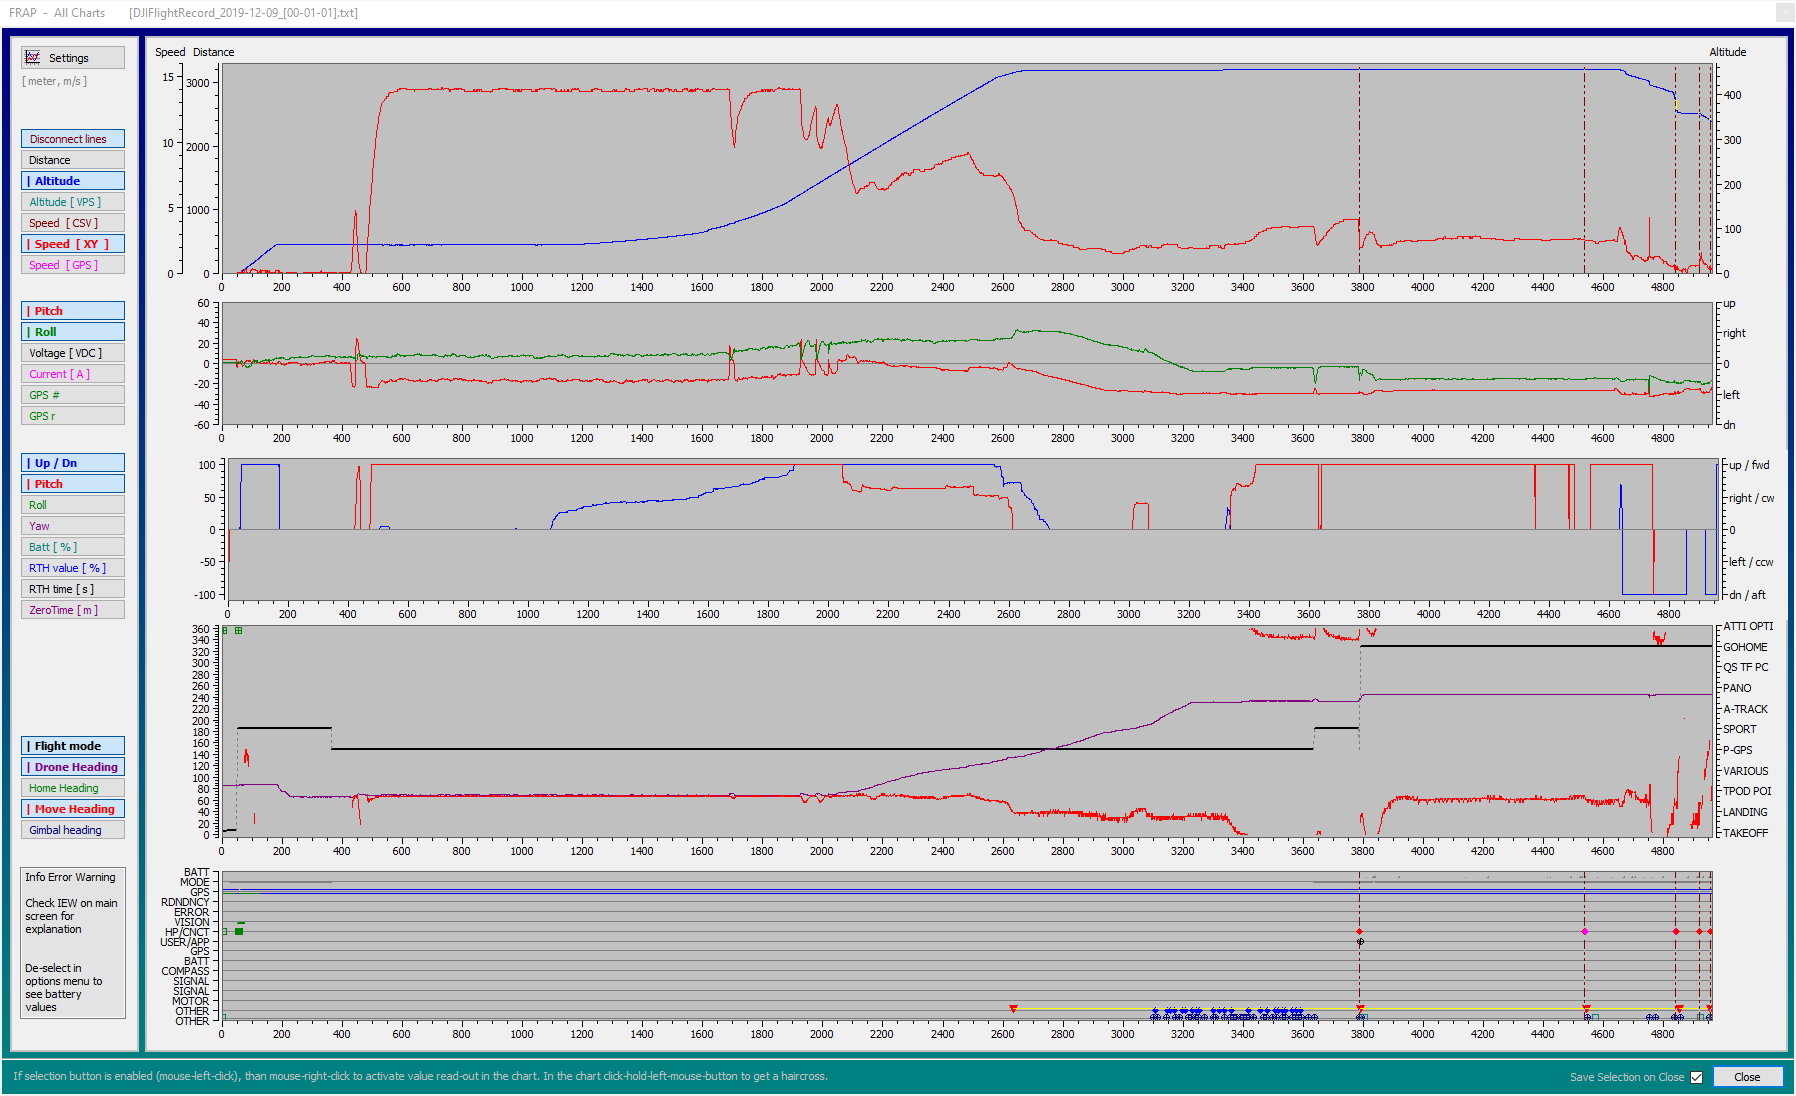This screenshot has width=1796, height=1096.
Task: Click the green HP/CNCT event marker
Action: (x=239, y=931)
